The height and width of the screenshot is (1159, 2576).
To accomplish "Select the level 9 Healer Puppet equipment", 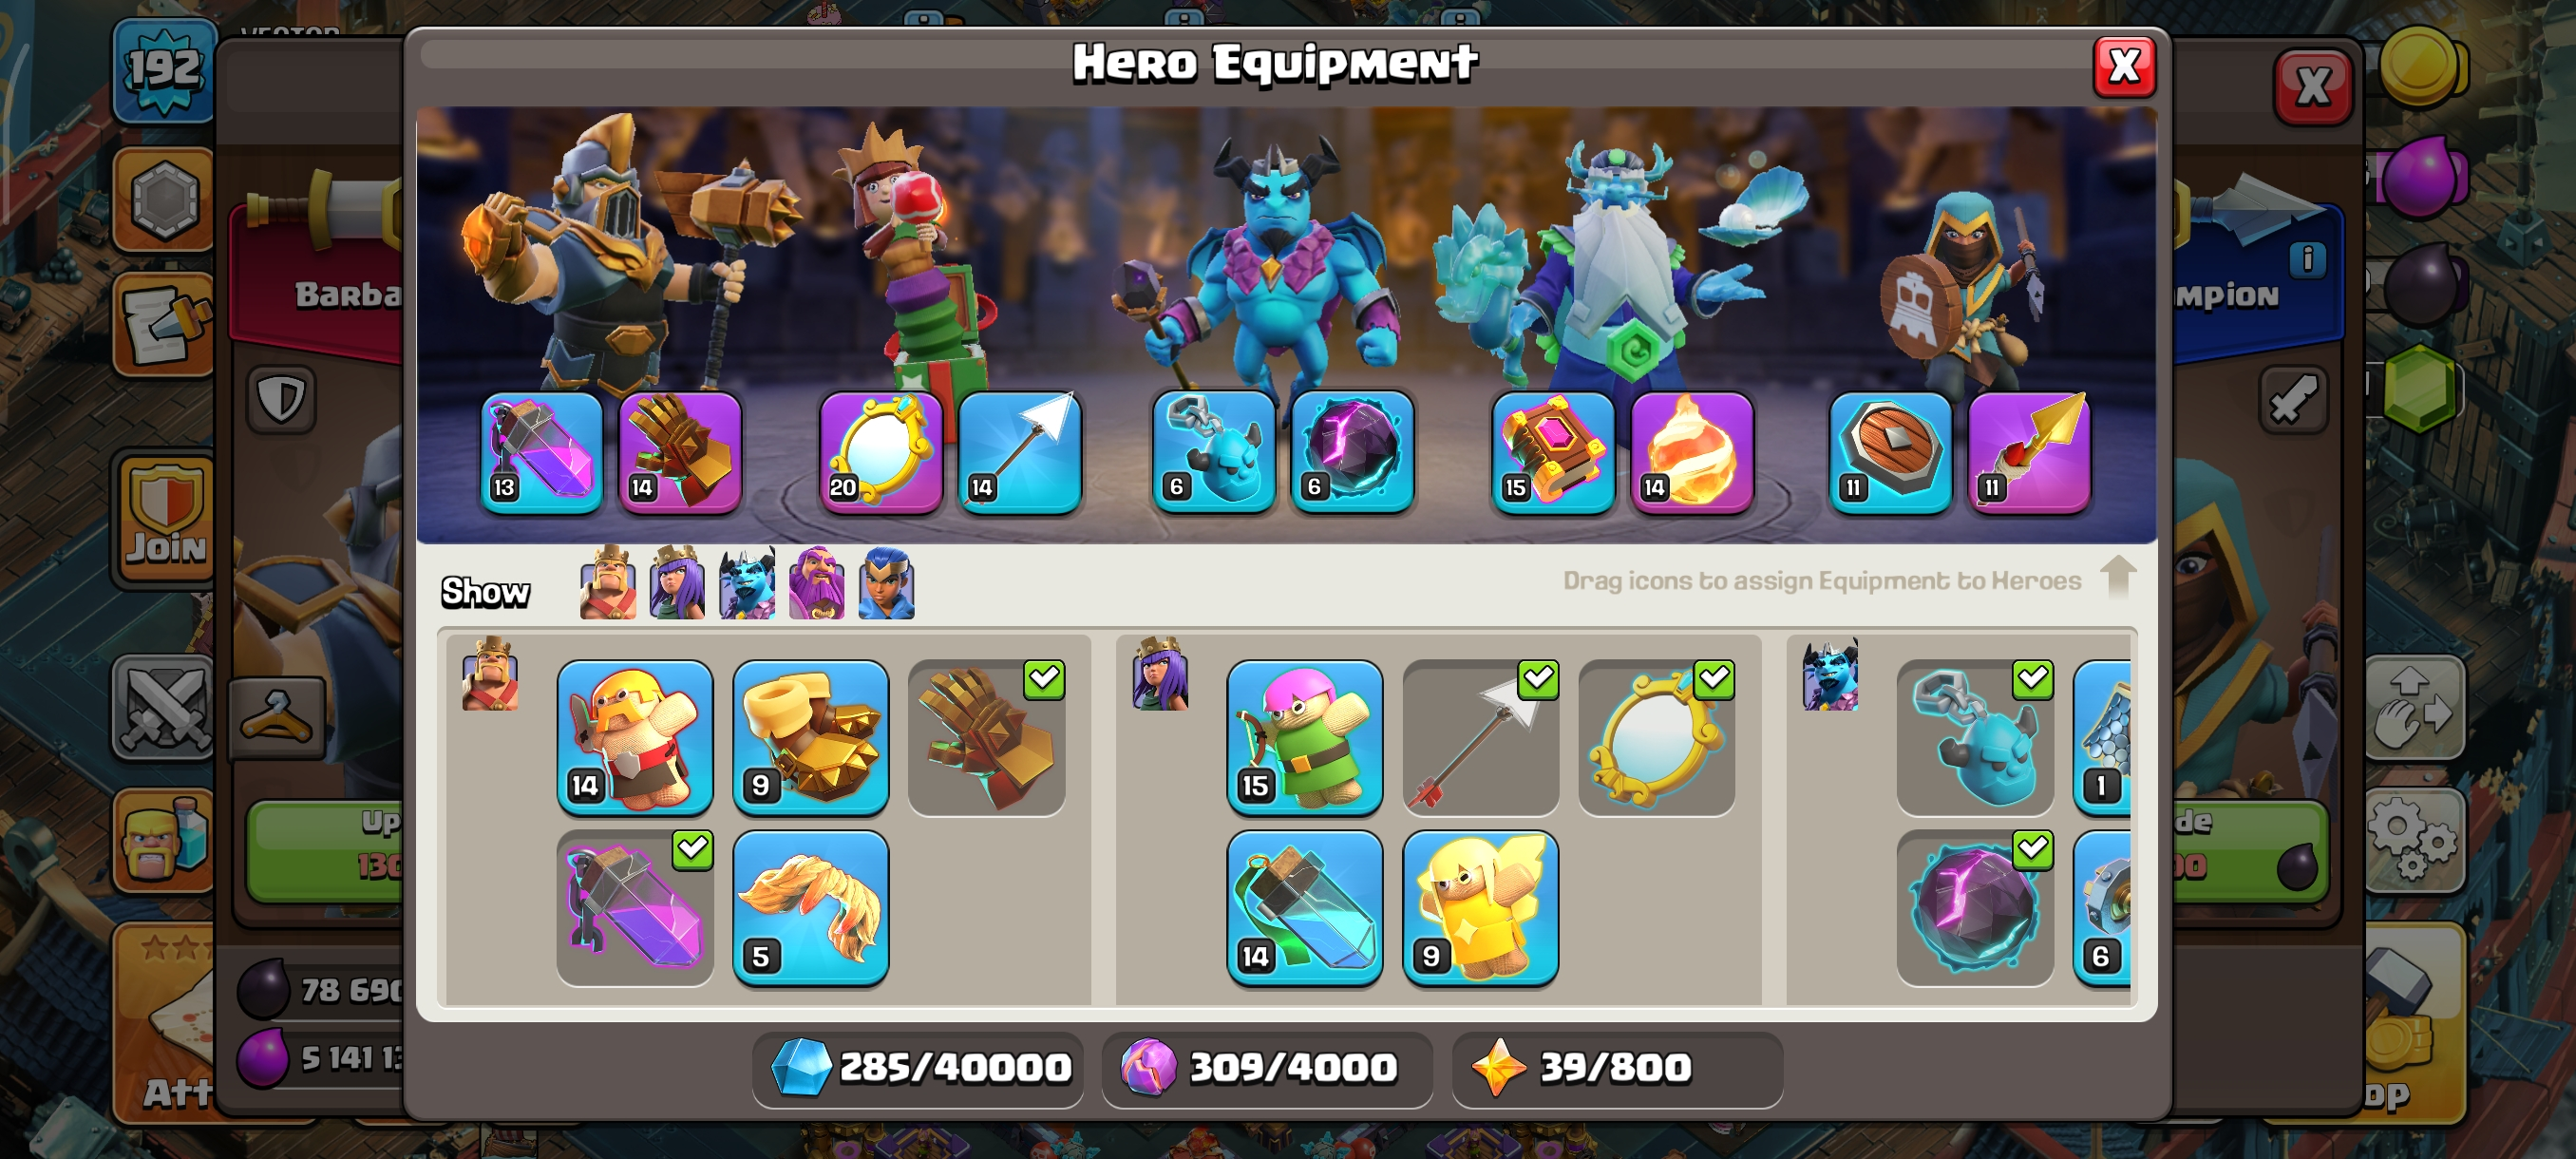I will (x=1481, y=908).
